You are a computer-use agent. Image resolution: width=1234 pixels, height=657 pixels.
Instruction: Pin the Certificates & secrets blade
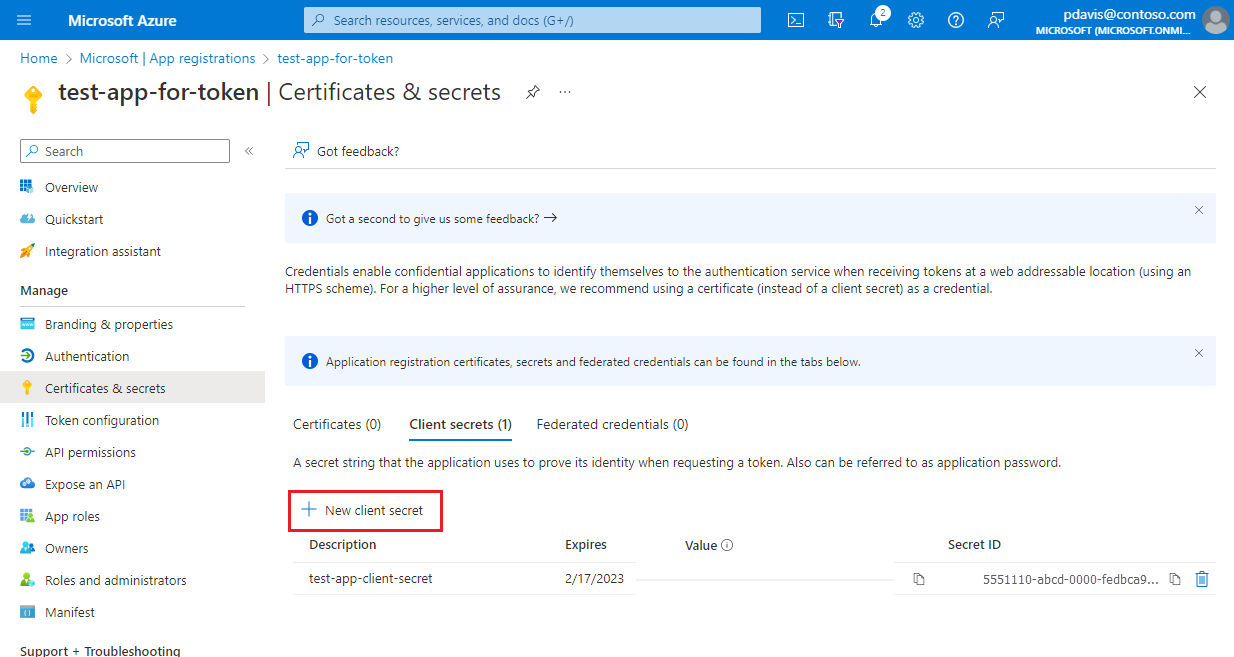coord(533,92)
